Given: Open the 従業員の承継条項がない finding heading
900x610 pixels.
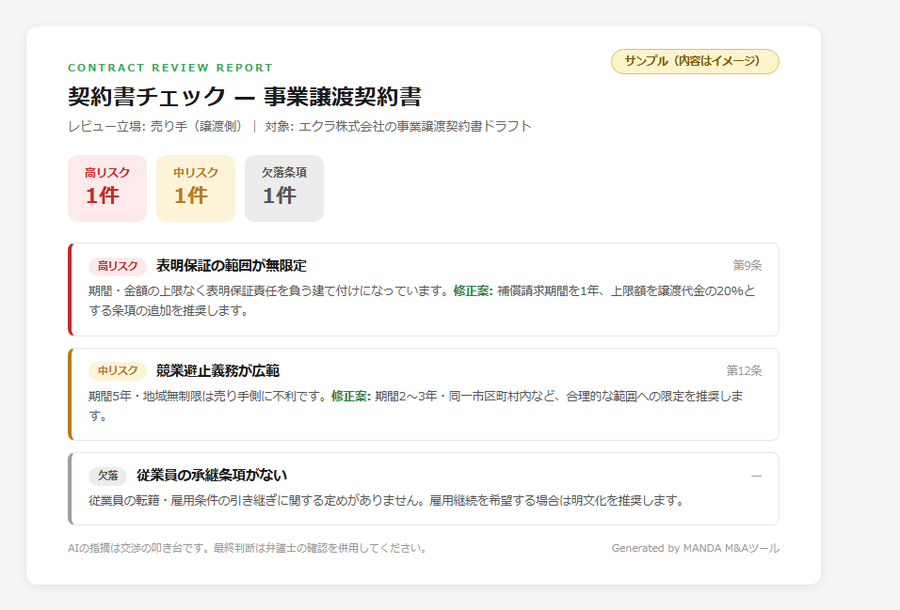Looking at the screenshot, I should 212,475.
